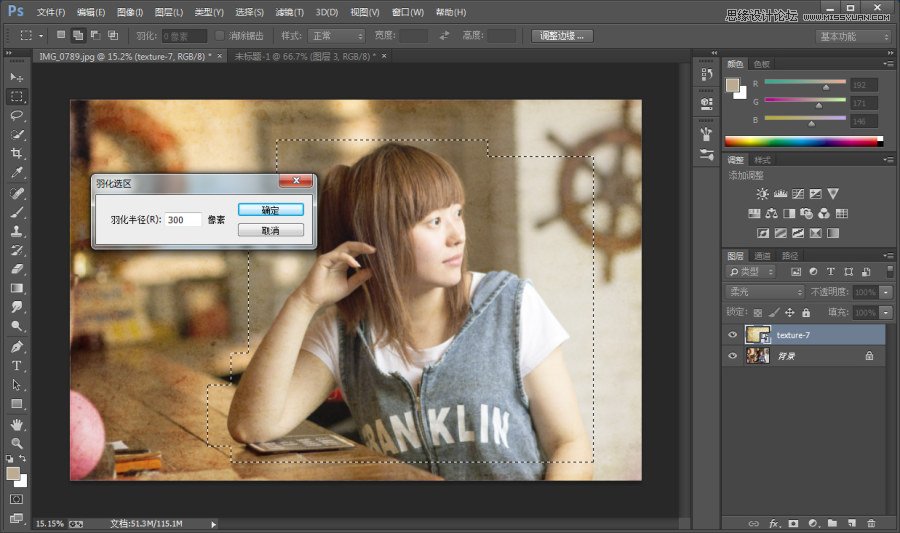Select the Gradient tool

click(16, 288)
